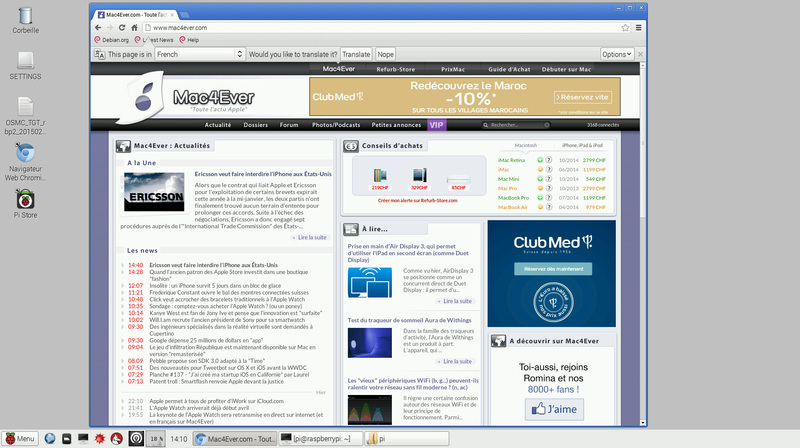Viewport: 800px width, 448px height.
Task: Click the purple VIP button
Action: [436, 125]
